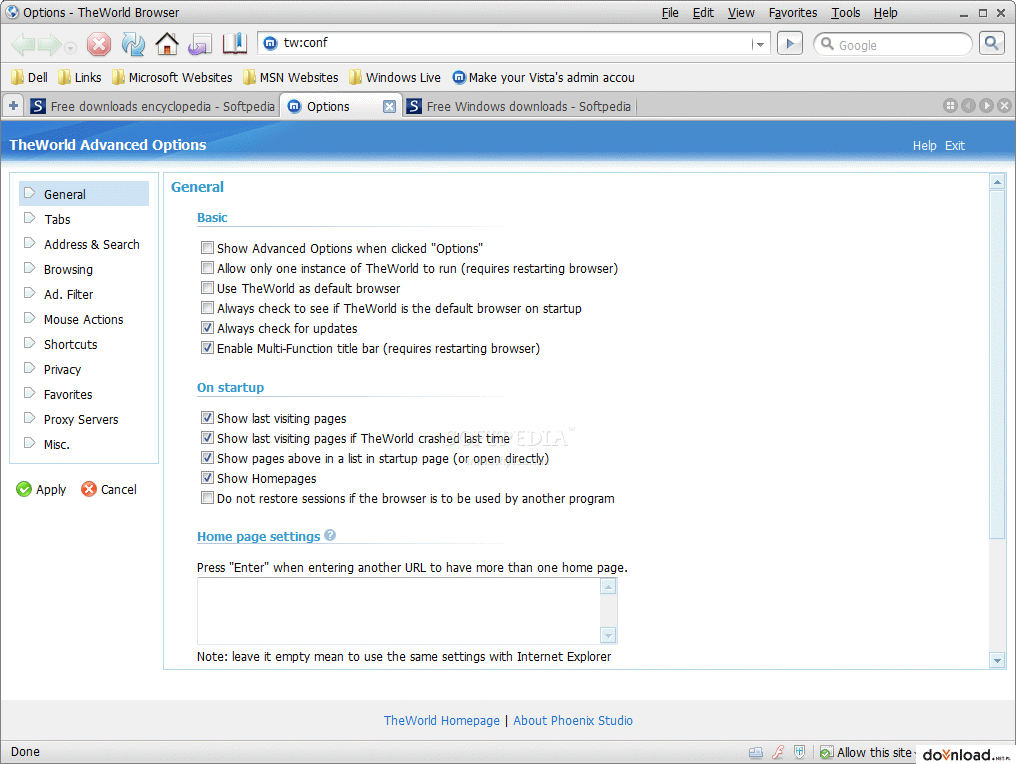Click the green Apply checkmark button

[x=41, y=489]
